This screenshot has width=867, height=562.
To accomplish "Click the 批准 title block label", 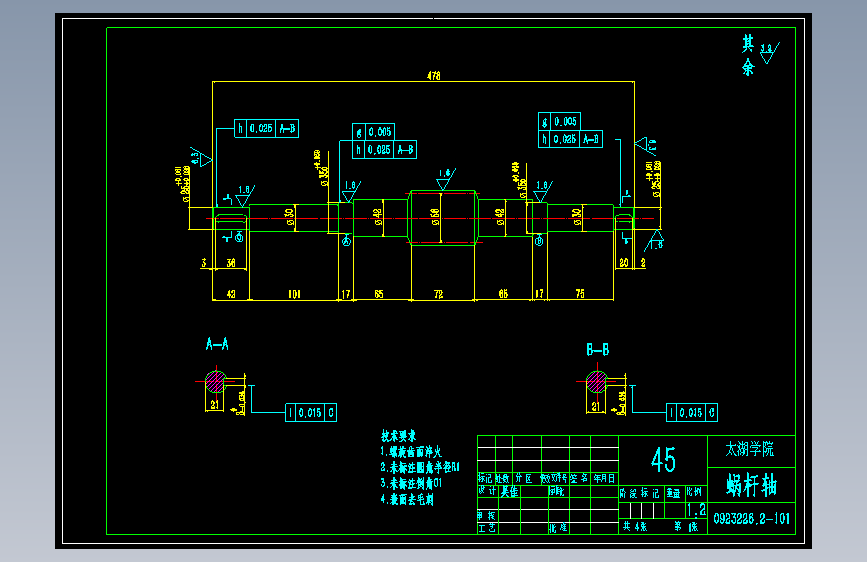I will [558, 528].
